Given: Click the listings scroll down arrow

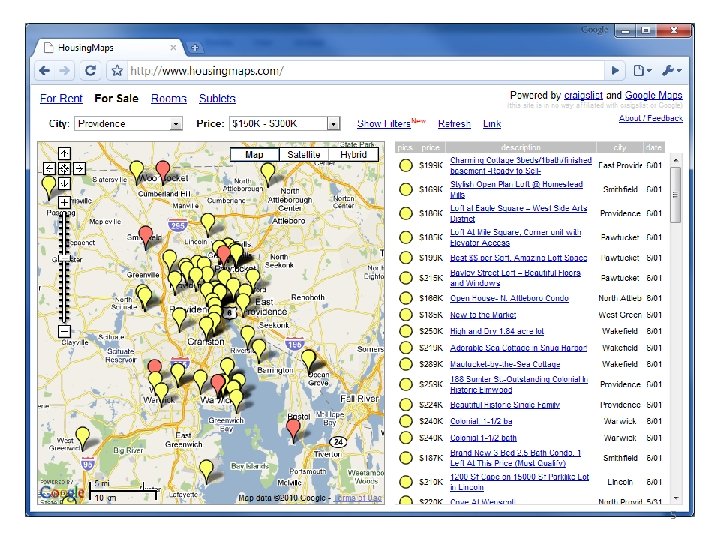Looking at the screenshot, I should point(675,498).
